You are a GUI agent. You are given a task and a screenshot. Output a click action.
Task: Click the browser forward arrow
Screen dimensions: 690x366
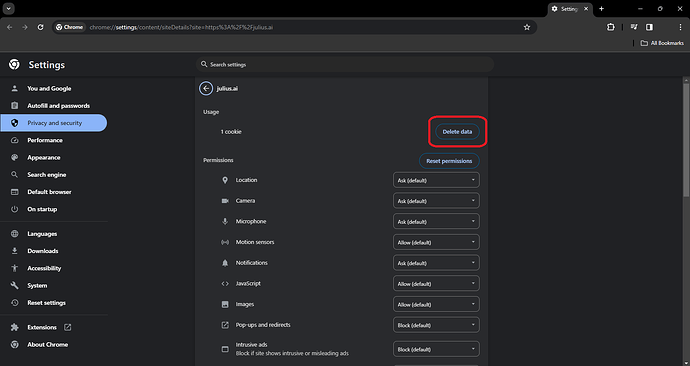click(x=25, y=27)
